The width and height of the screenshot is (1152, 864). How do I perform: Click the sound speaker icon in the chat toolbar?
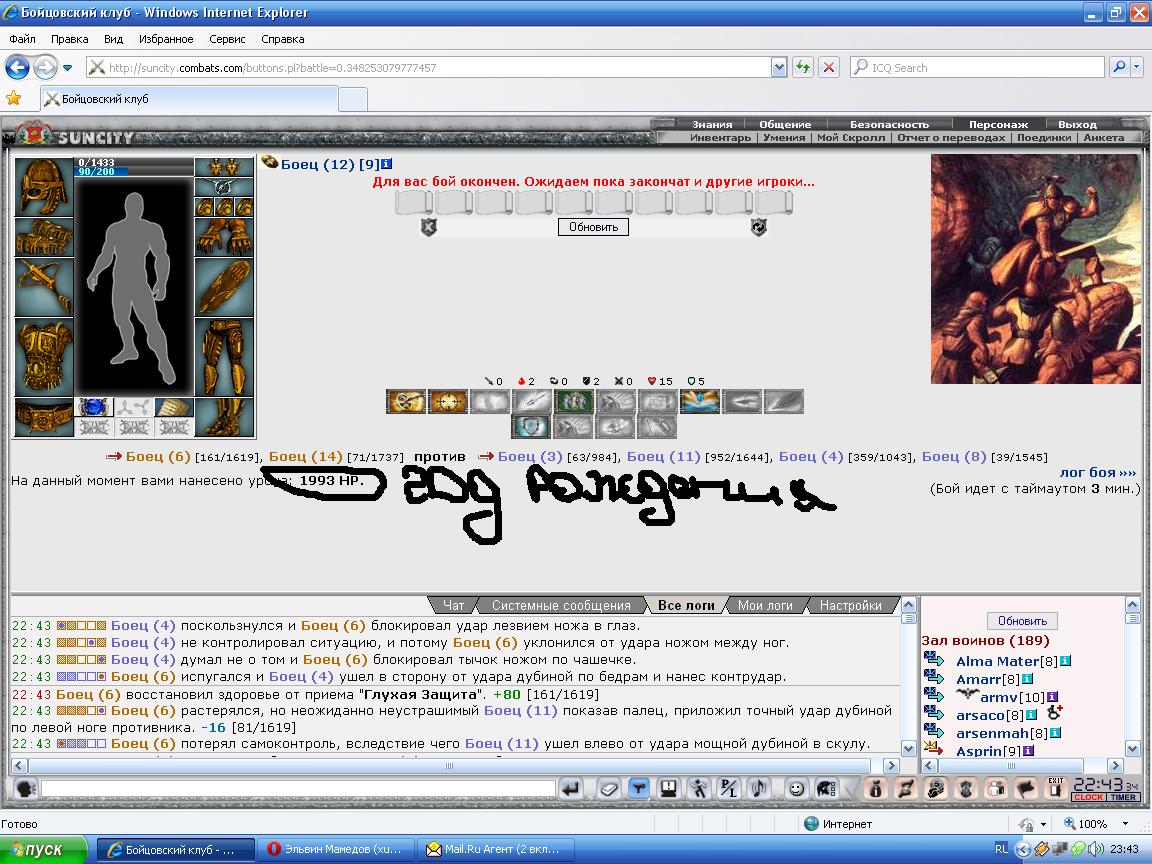[x=758, y=789]
